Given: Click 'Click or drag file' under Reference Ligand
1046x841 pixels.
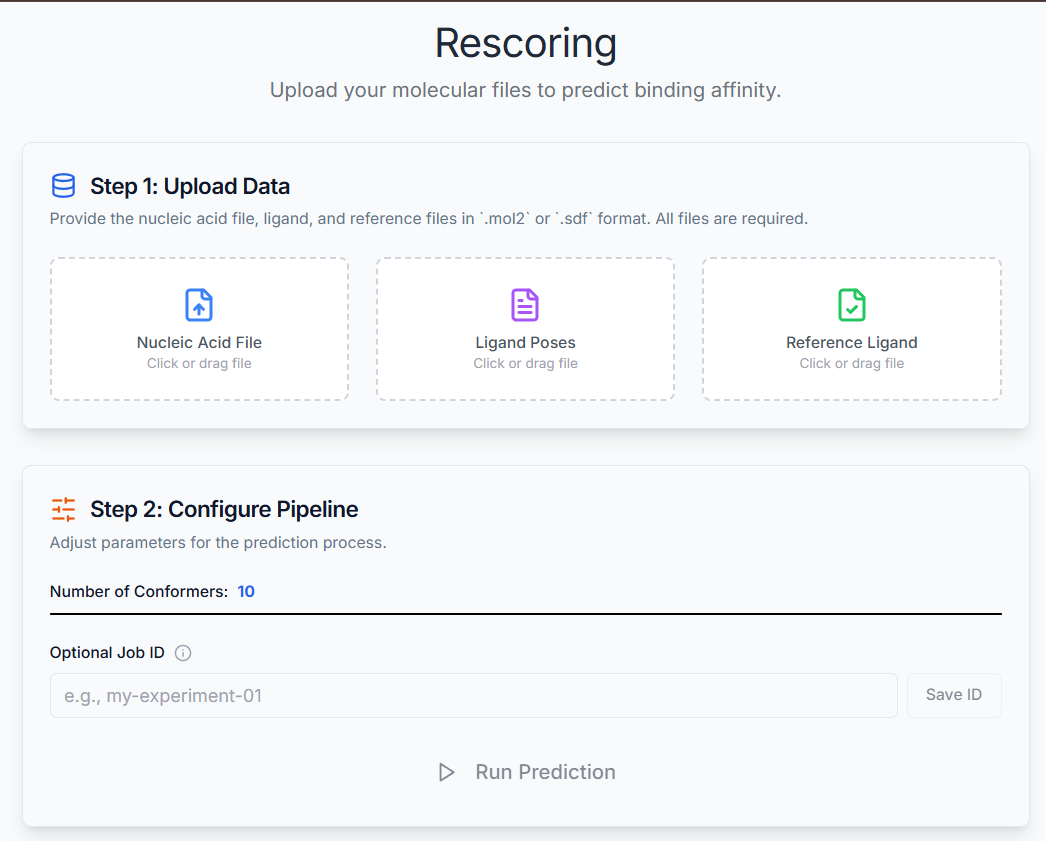Looking at the screenshot, I should pos(851,363).
